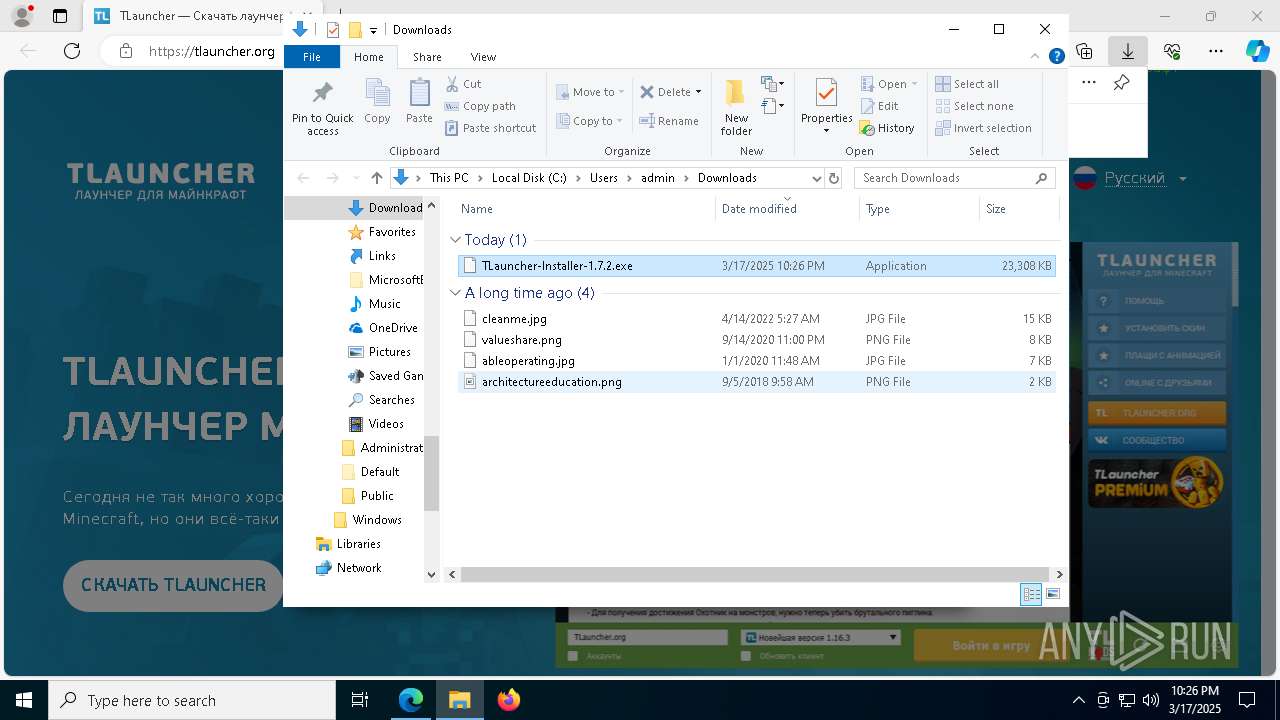This screenshot has height=720, width=1280.
Task: Click Edit in the Open group
Action: 879,106
